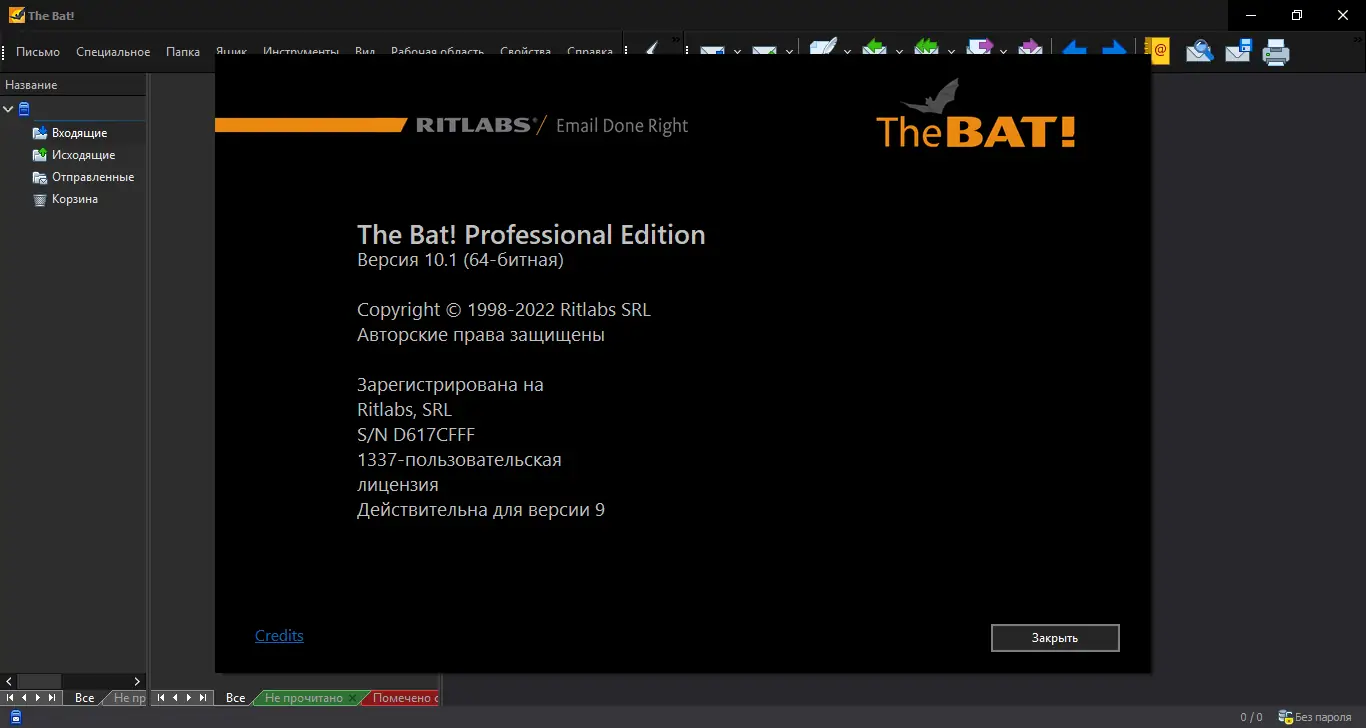This screenshot has height=728, width=1366.
Task: Select the Исходящие folder
Action: (83, 155)
